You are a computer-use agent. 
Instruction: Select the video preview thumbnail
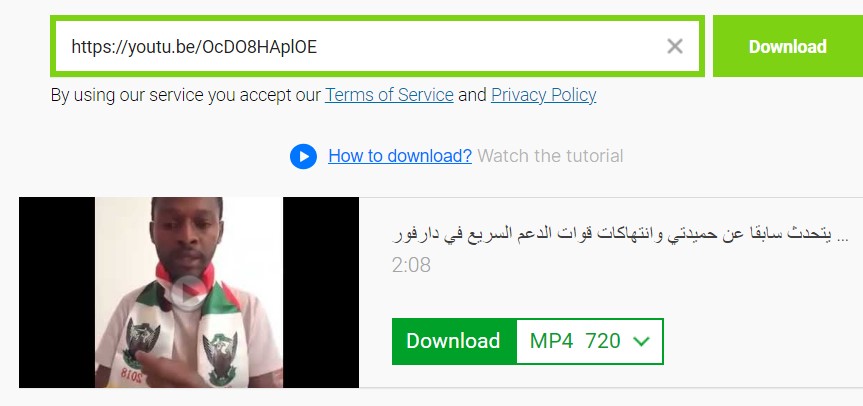pos(189,292)
